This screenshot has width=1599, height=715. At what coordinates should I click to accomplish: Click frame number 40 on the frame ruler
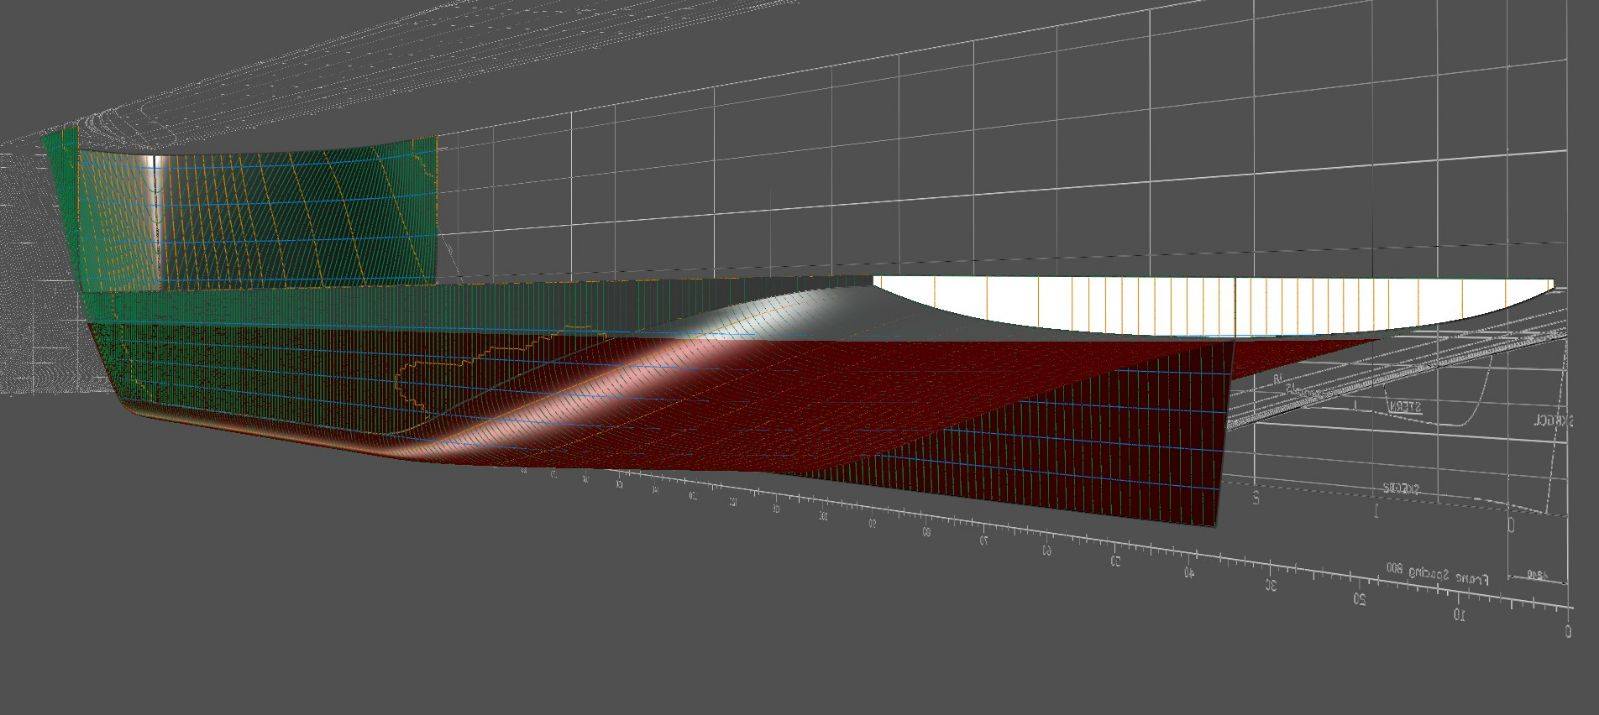(x=1189, y=573)
